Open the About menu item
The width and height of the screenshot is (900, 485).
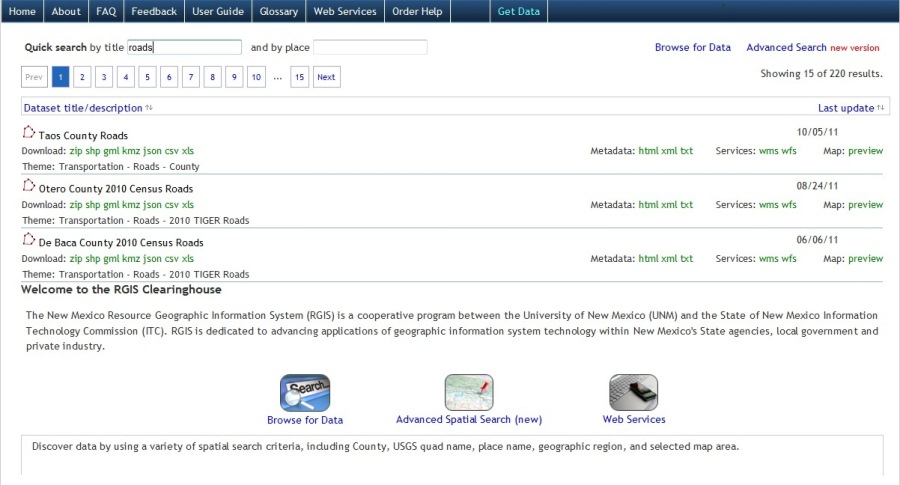pos(66,11)
